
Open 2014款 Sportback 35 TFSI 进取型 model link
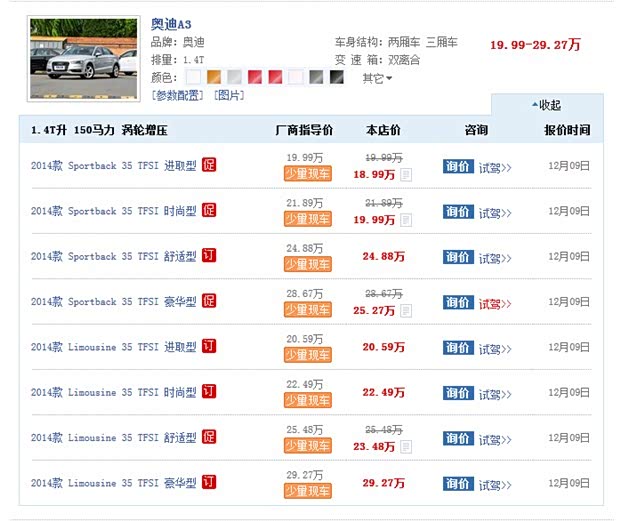pyautogui.click(x=113, y=166)
